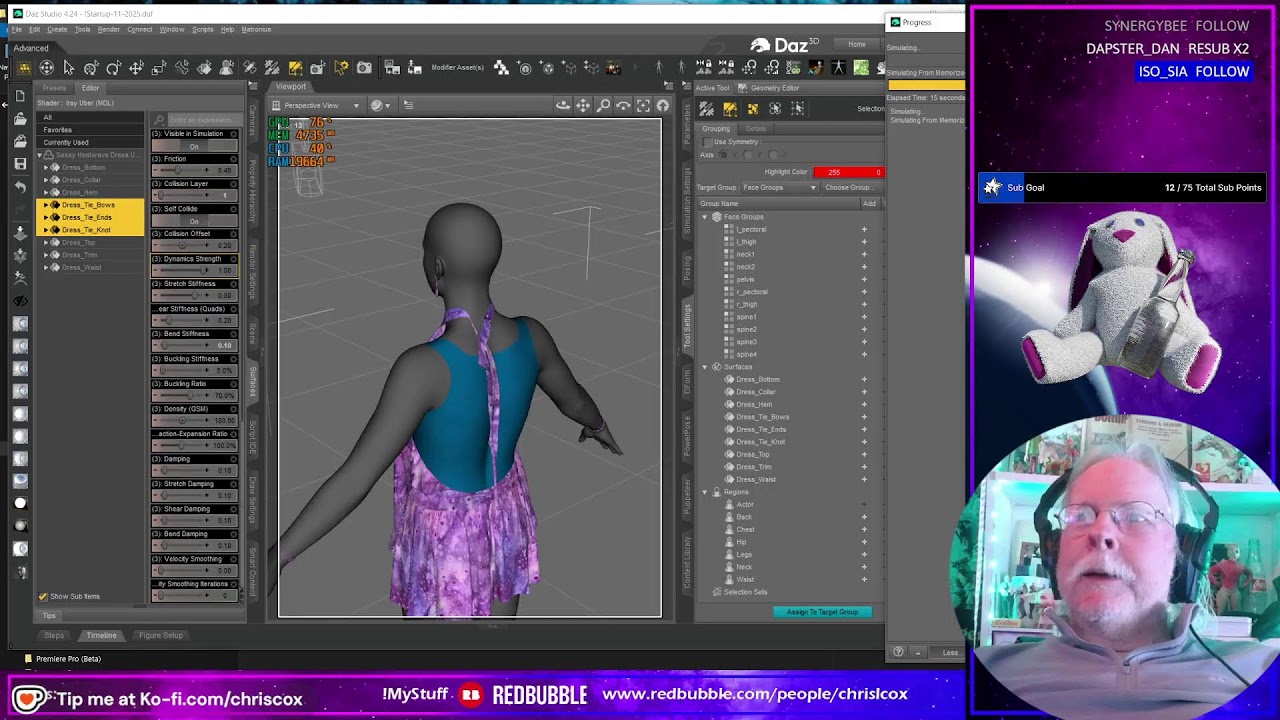Collapse the Regions tree node
The image size is (1280, 720).
704,492
